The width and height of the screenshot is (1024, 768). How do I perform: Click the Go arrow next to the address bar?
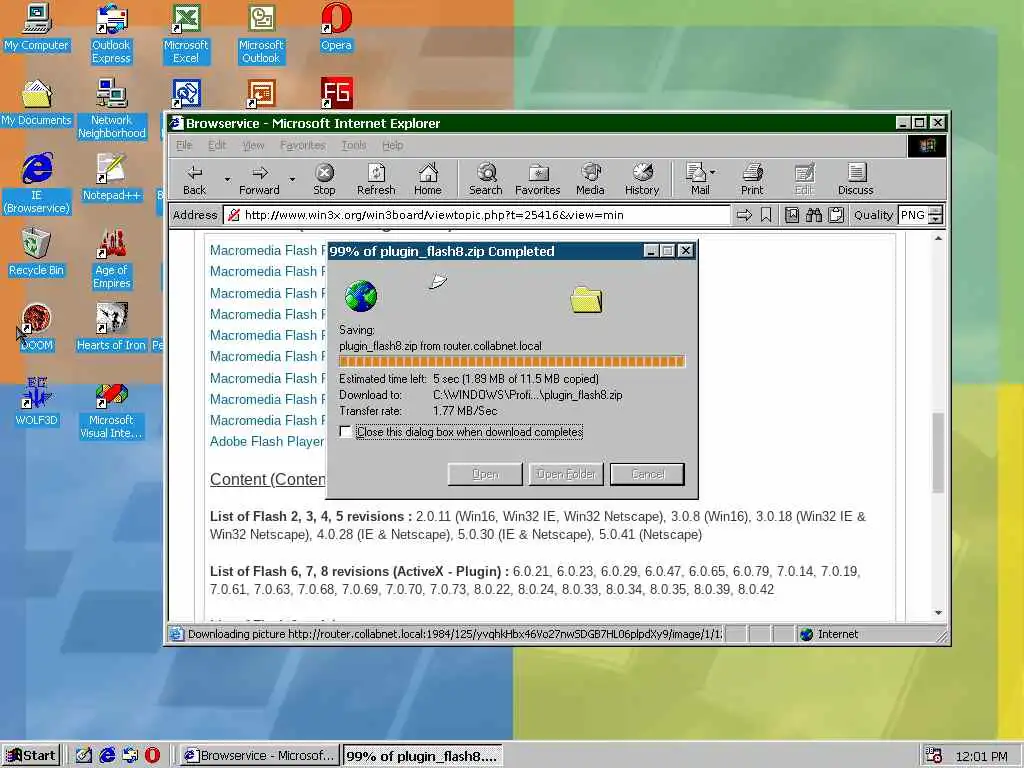[744, 215]
